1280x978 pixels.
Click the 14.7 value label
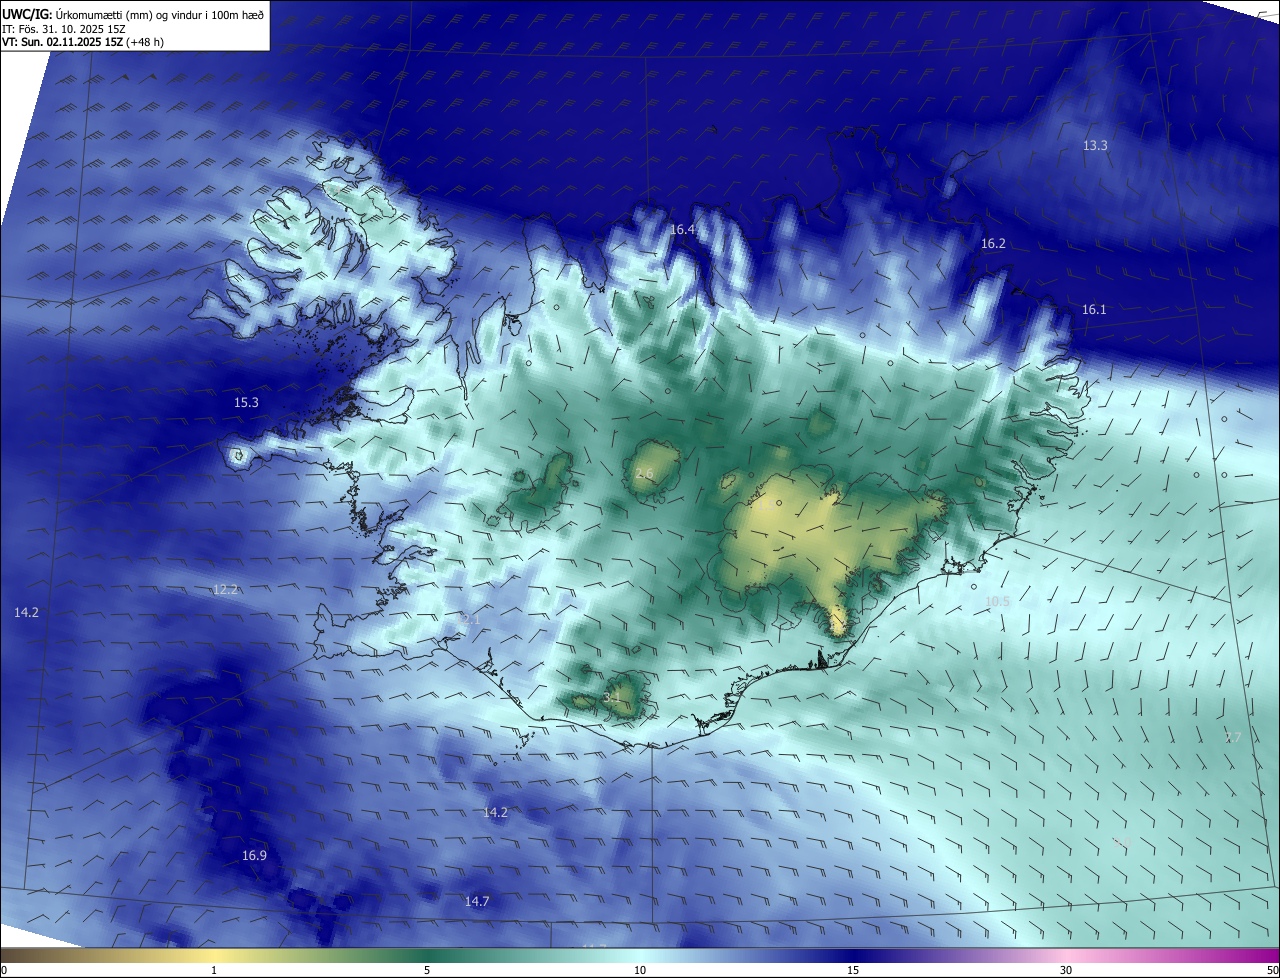pos(477,902)
